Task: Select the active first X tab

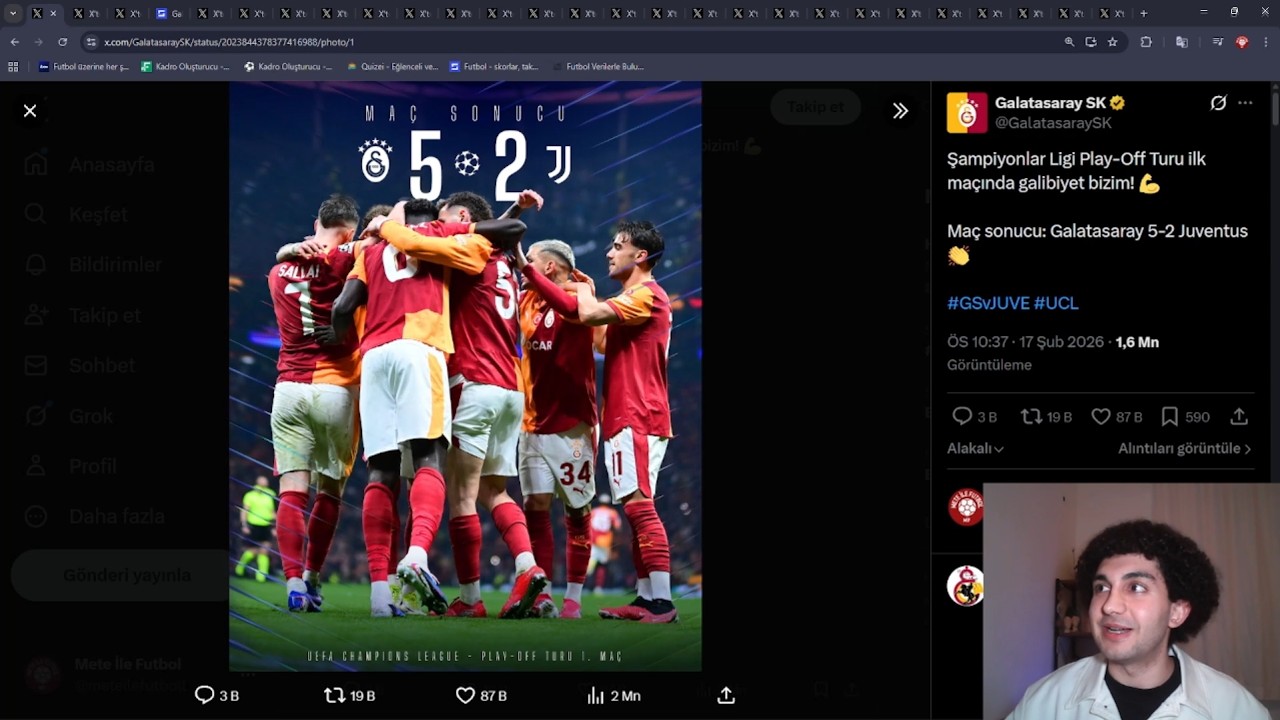Action: tap(43, 13)
